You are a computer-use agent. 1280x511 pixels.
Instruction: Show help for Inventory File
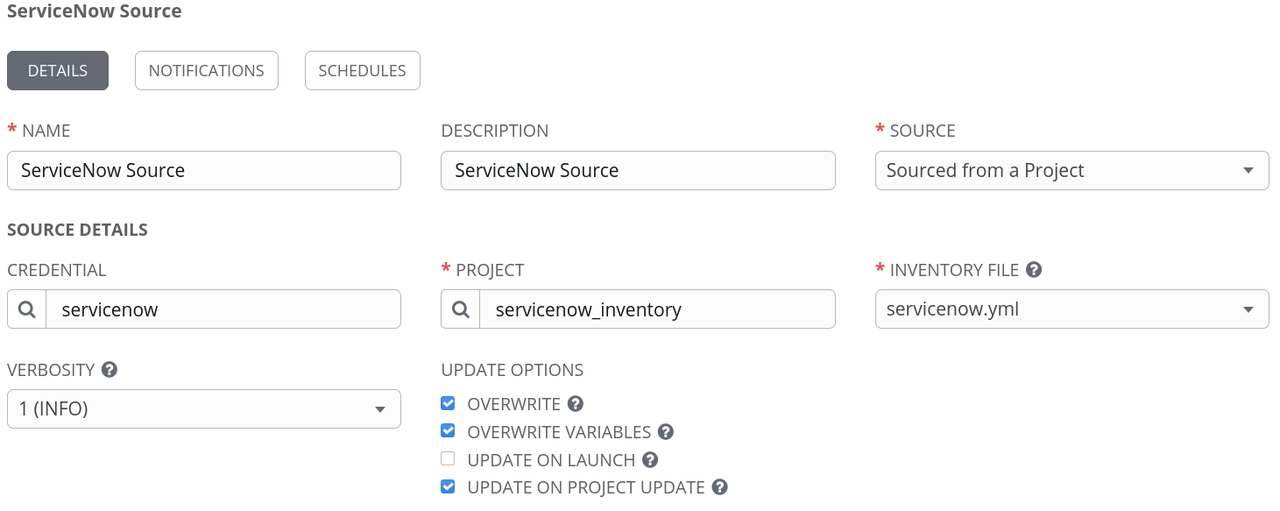pos(1034,270)
